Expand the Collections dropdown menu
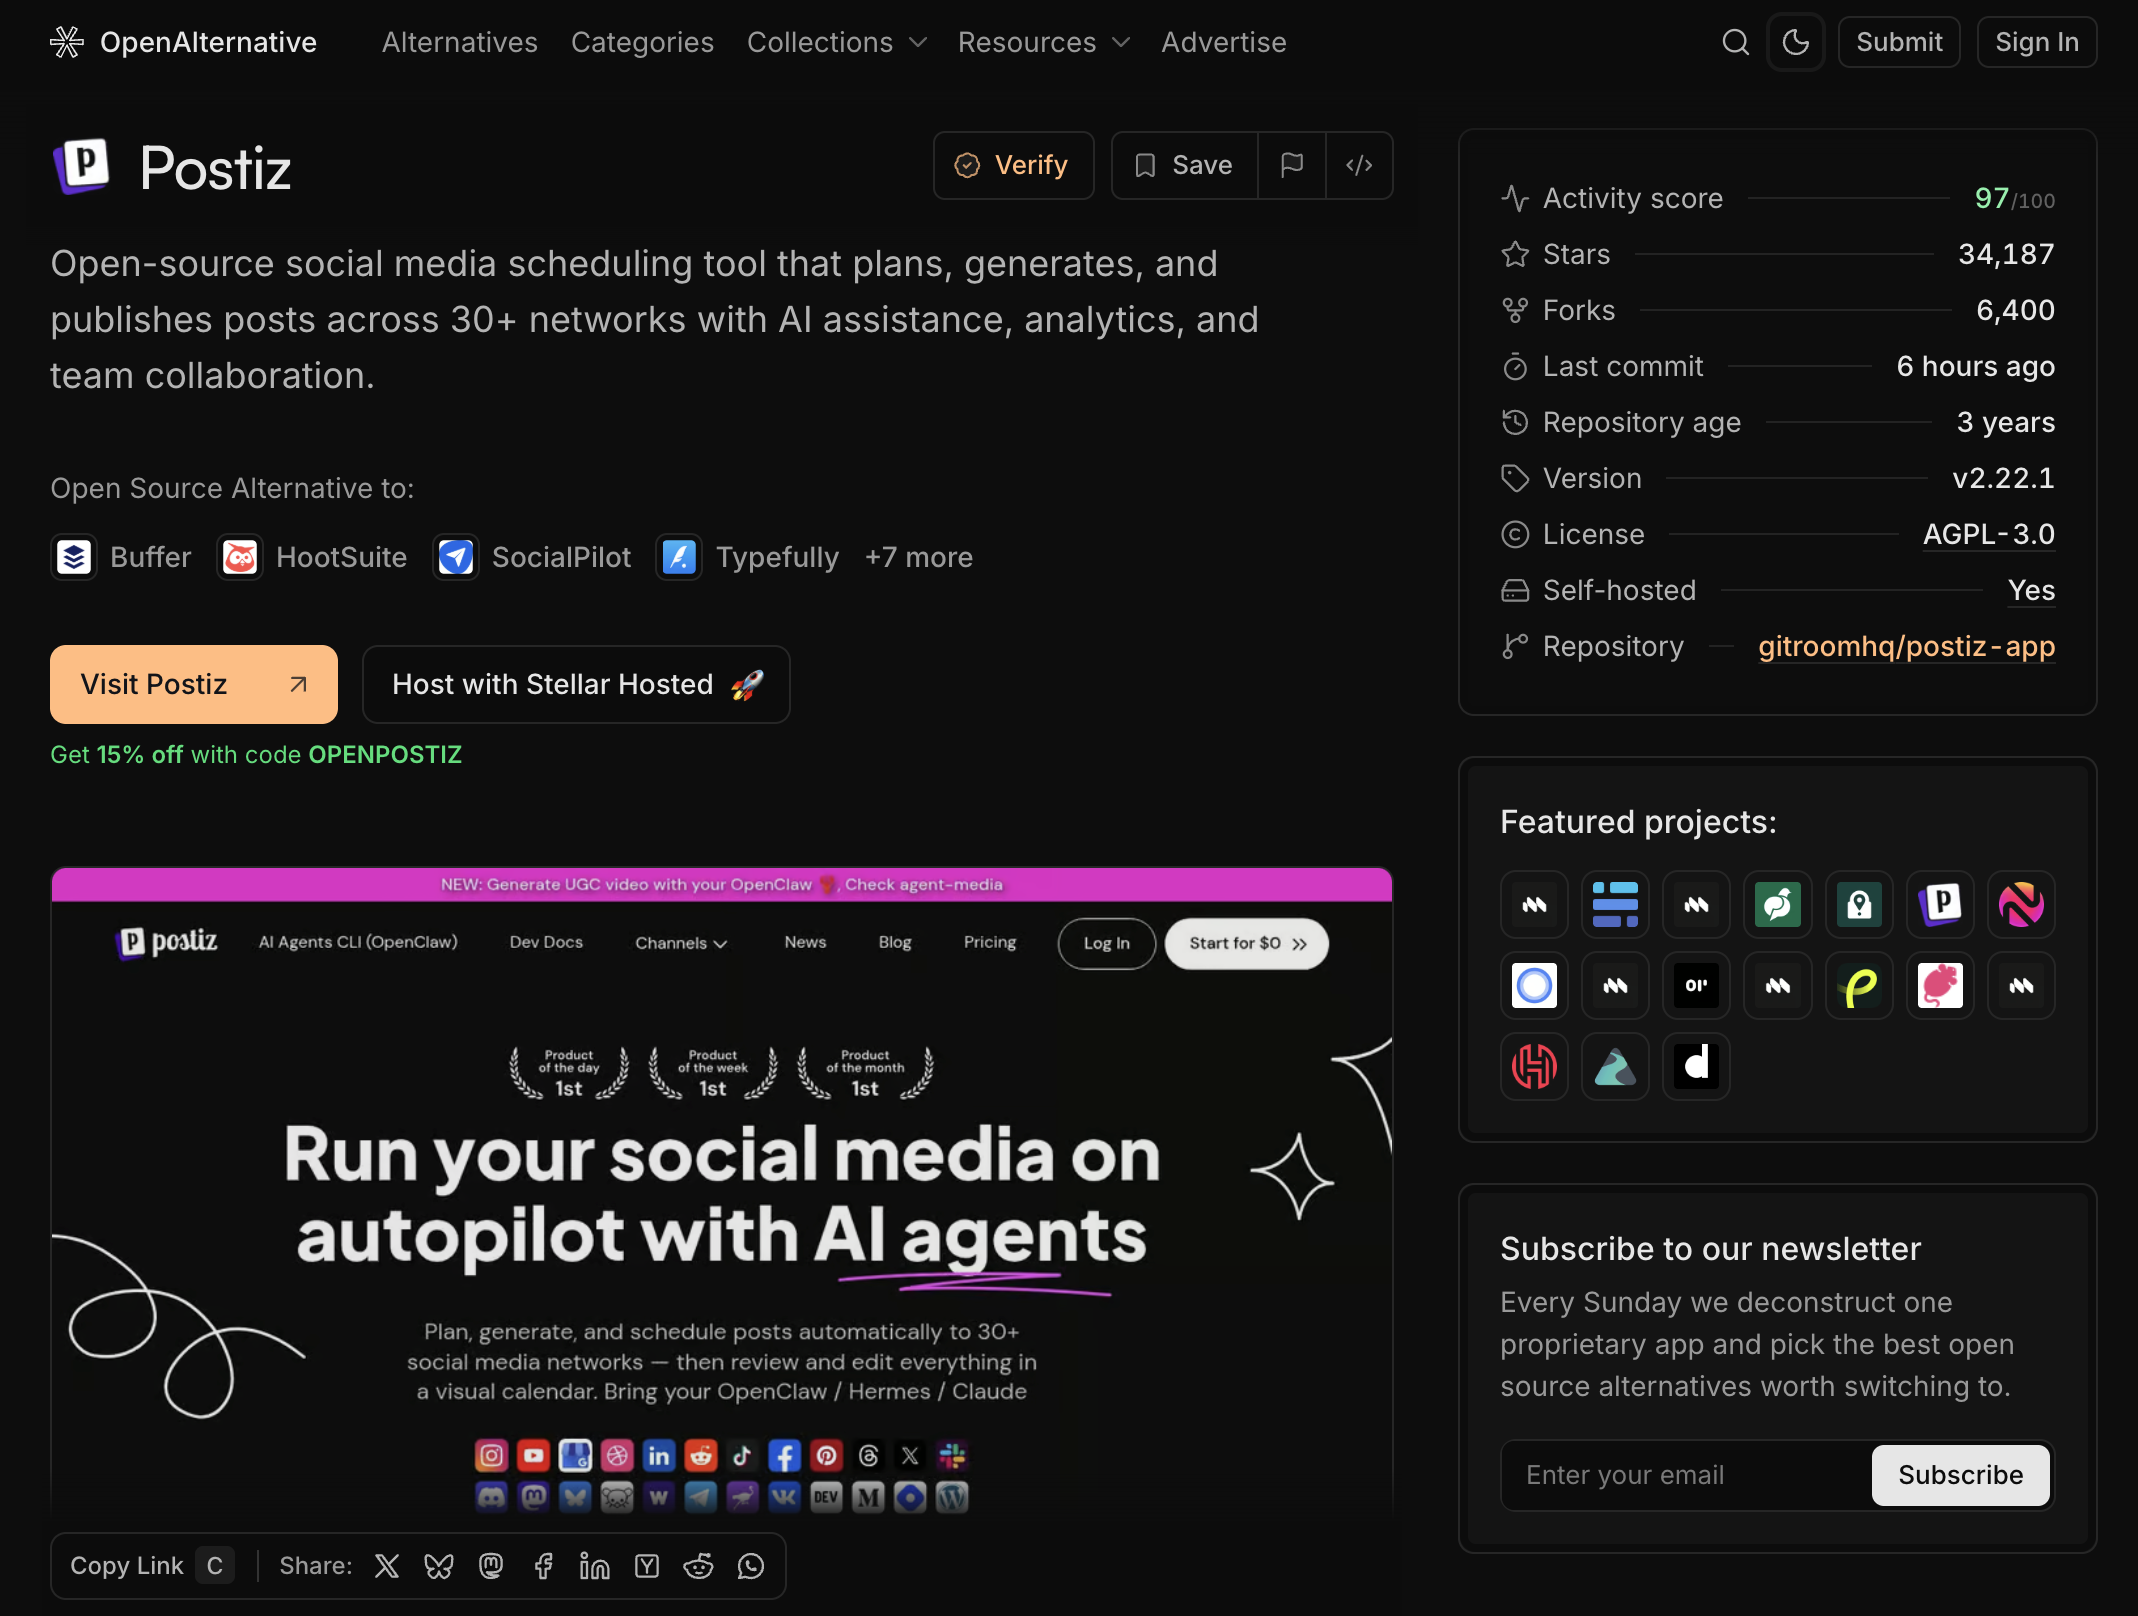This screenshot has width=2138, height=1616. pos(837,42)
